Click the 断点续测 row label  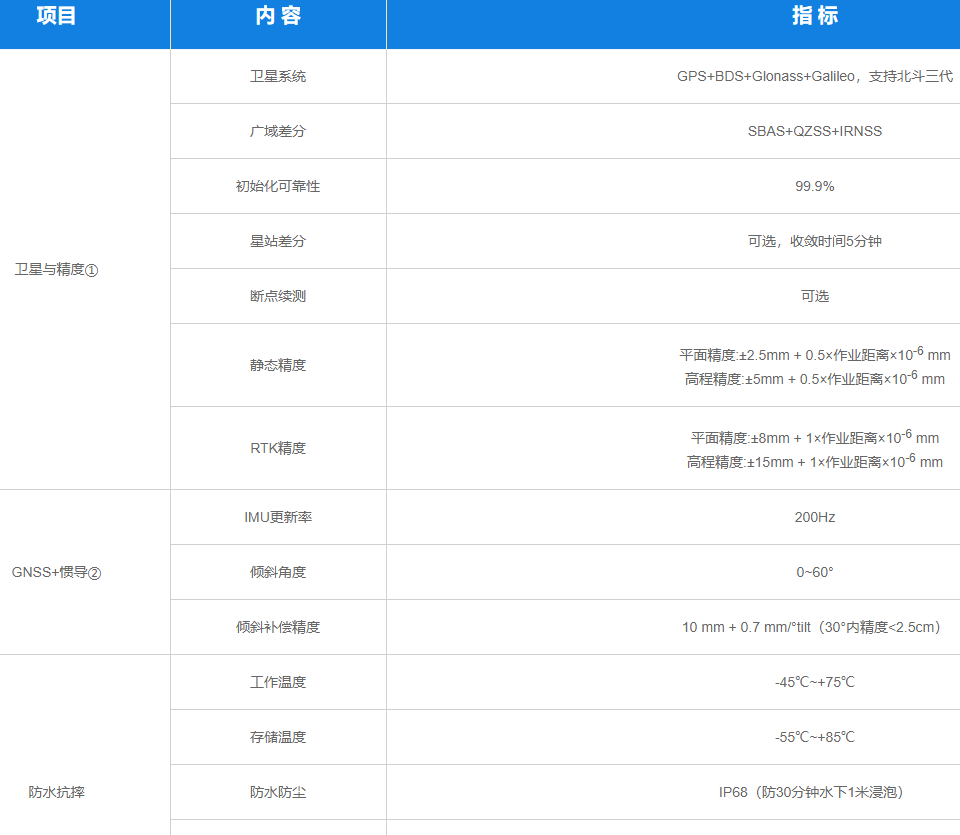click(278, 296)
